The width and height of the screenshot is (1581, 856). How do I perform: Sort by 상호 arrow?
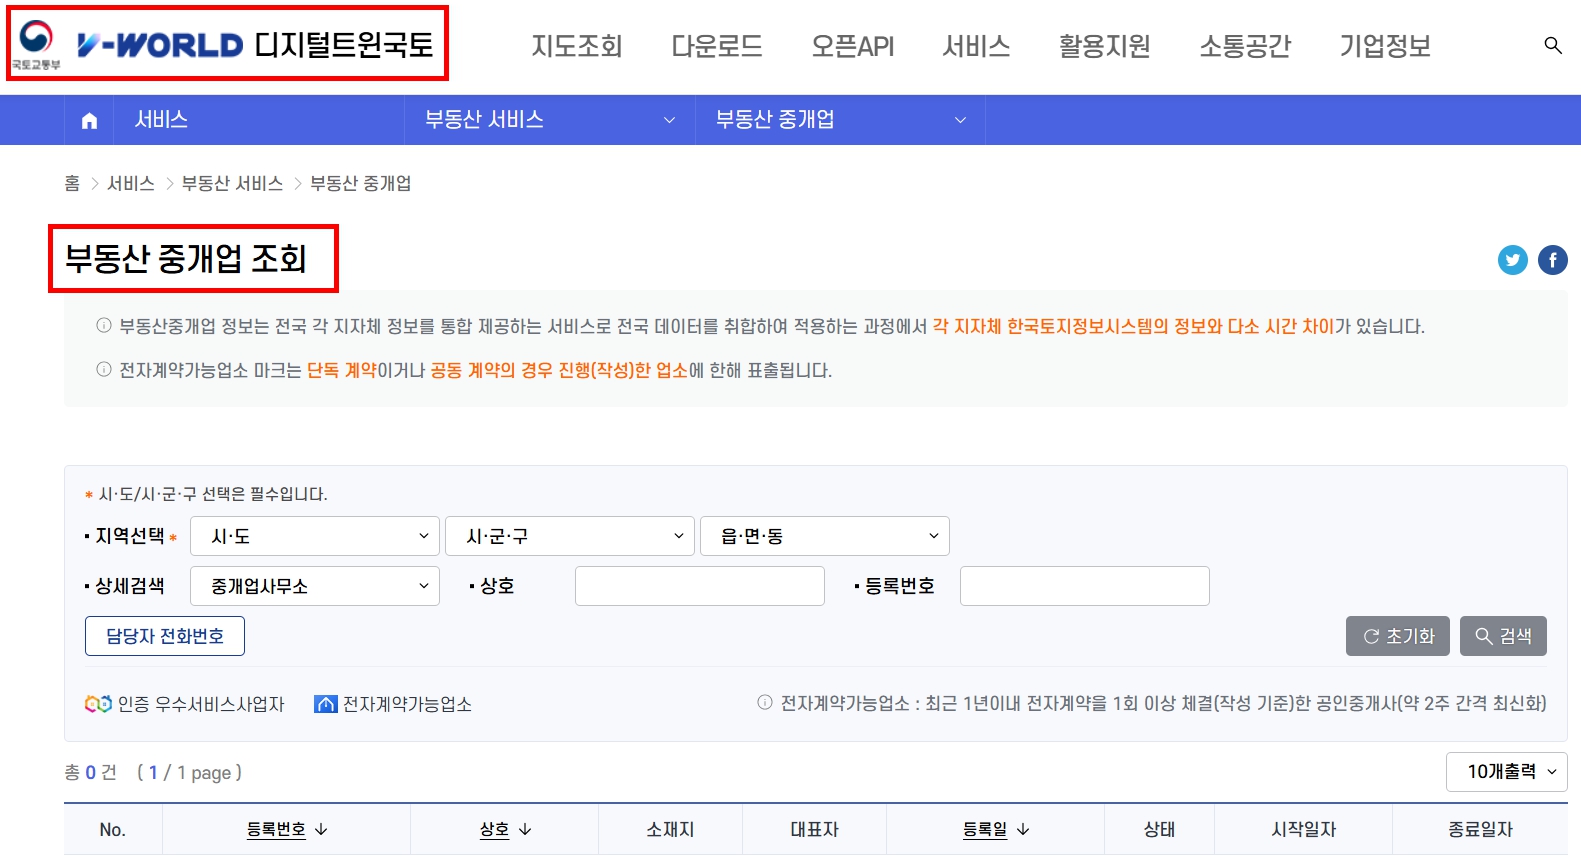click(x=525, y=830)
